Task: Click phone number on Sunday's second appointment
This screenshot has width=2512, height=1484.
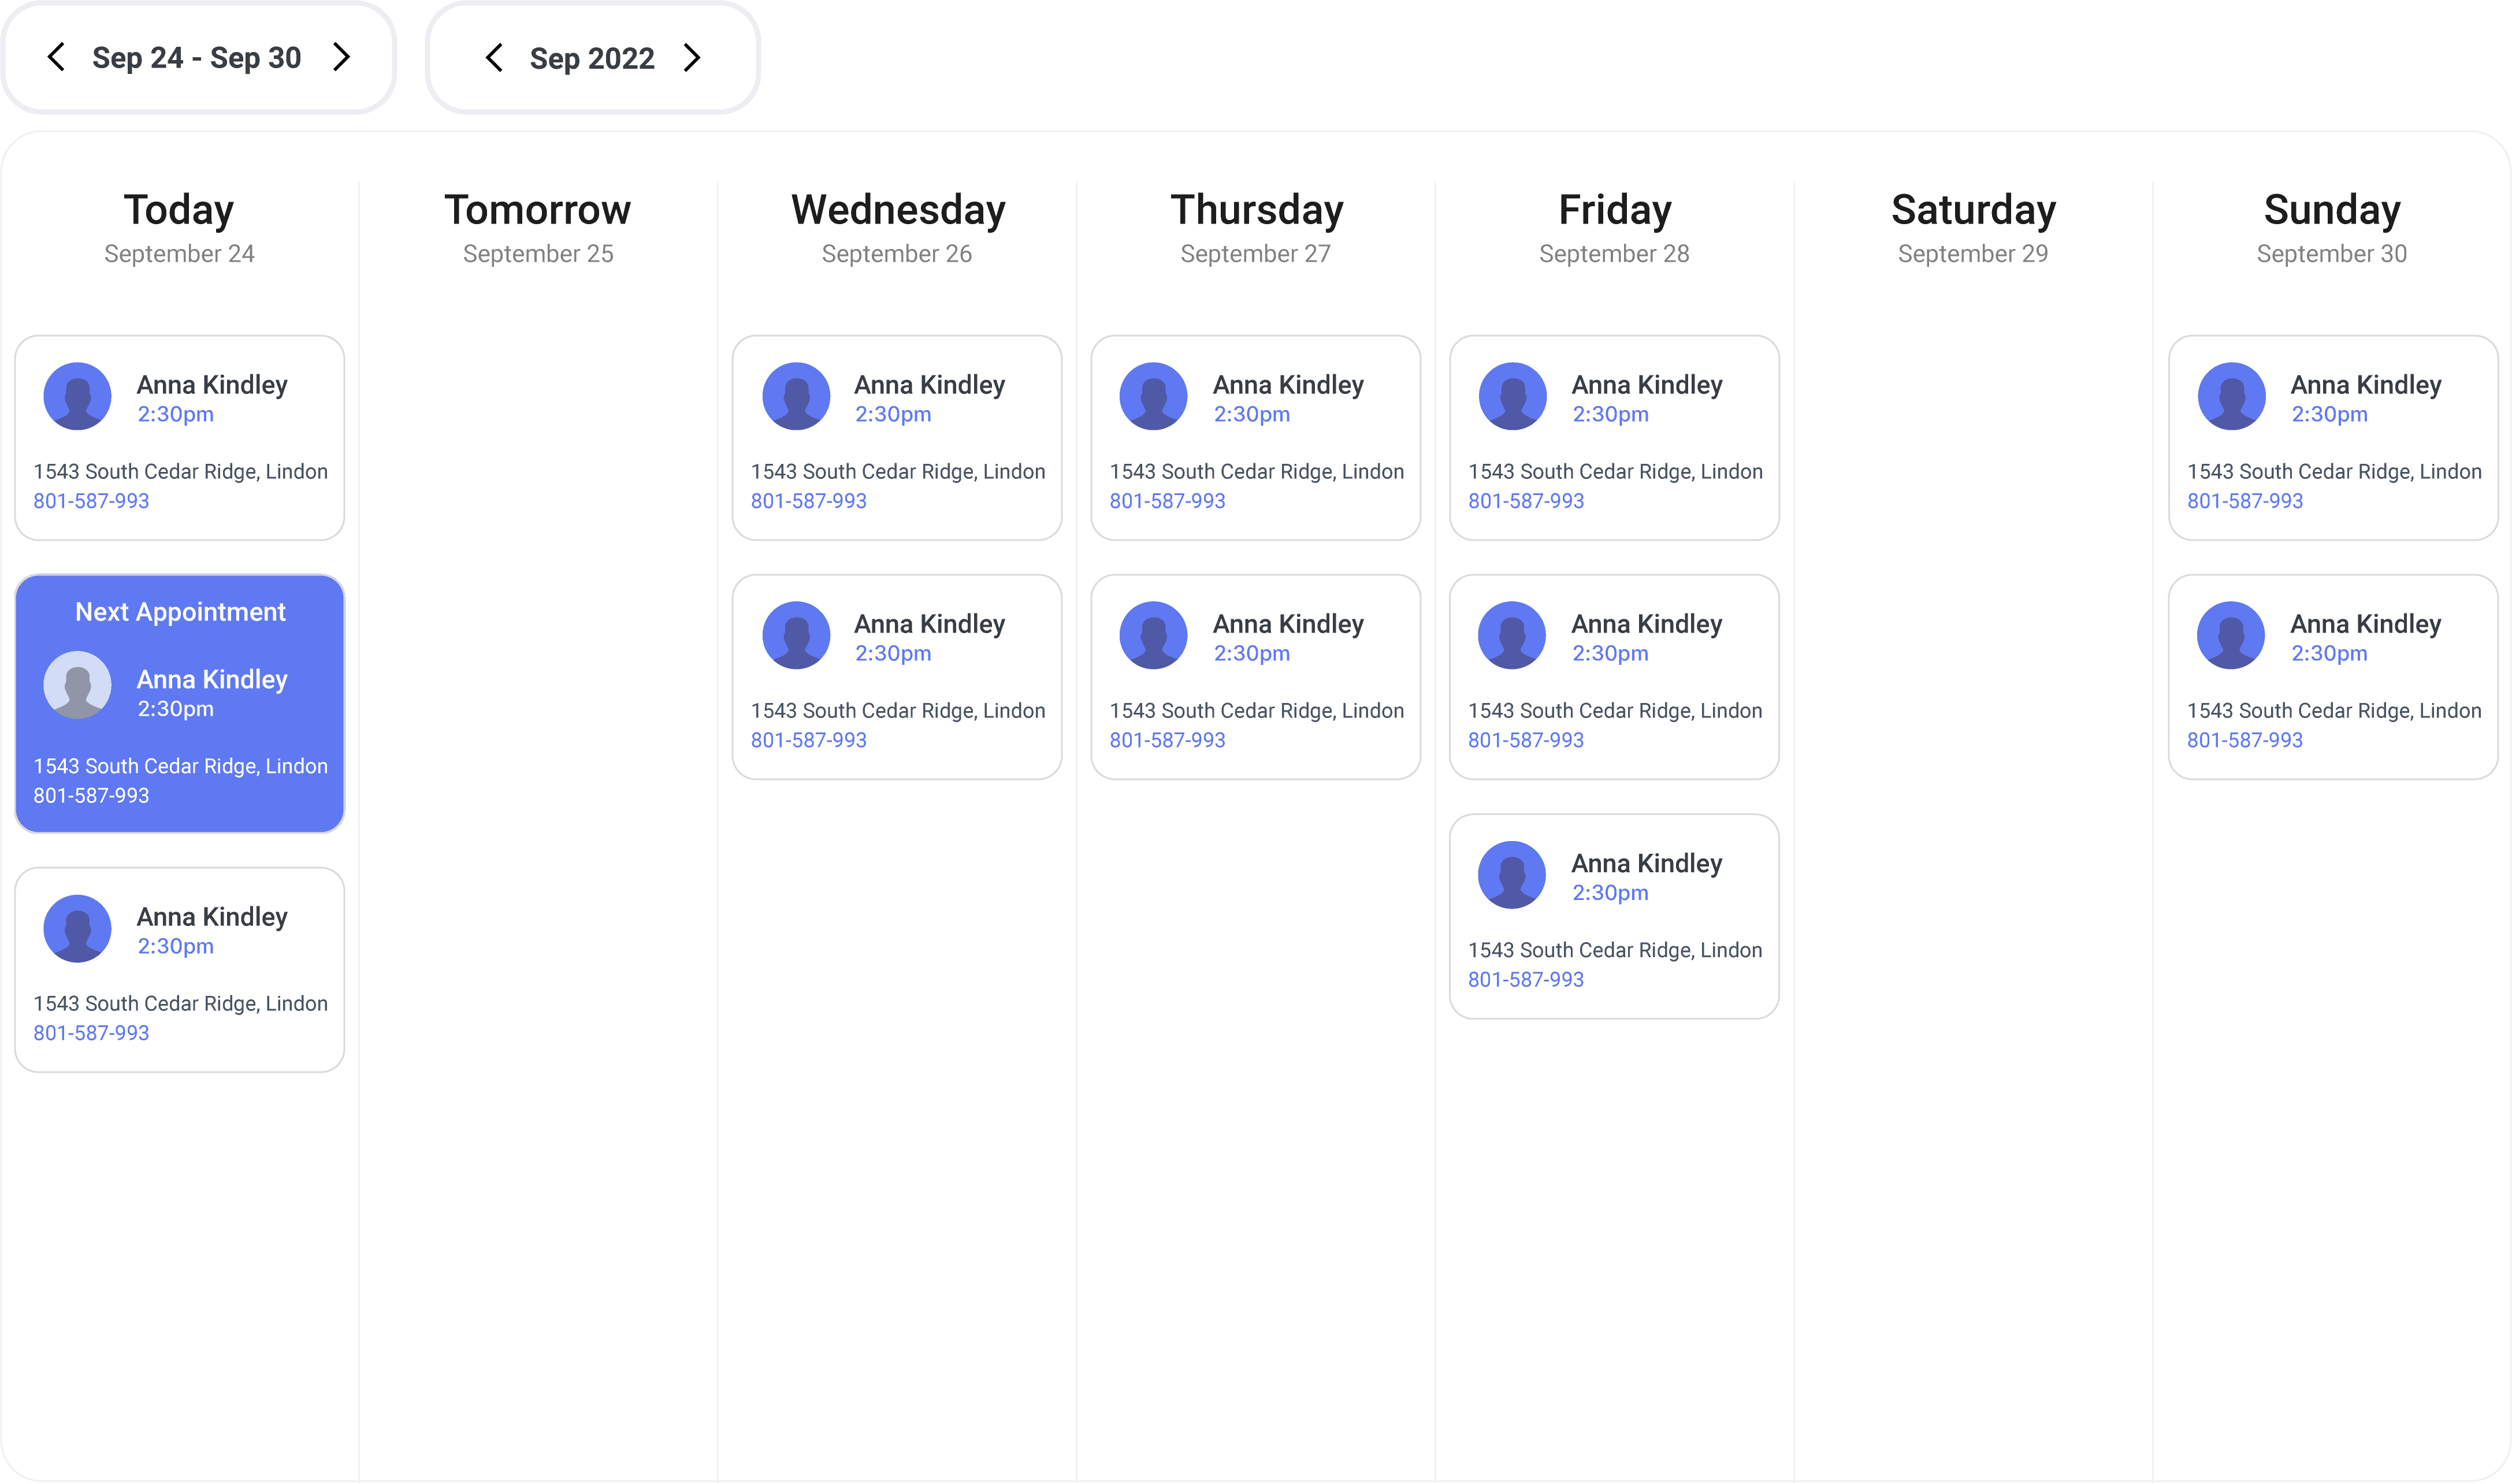Action: click(x=2244, y=740)
